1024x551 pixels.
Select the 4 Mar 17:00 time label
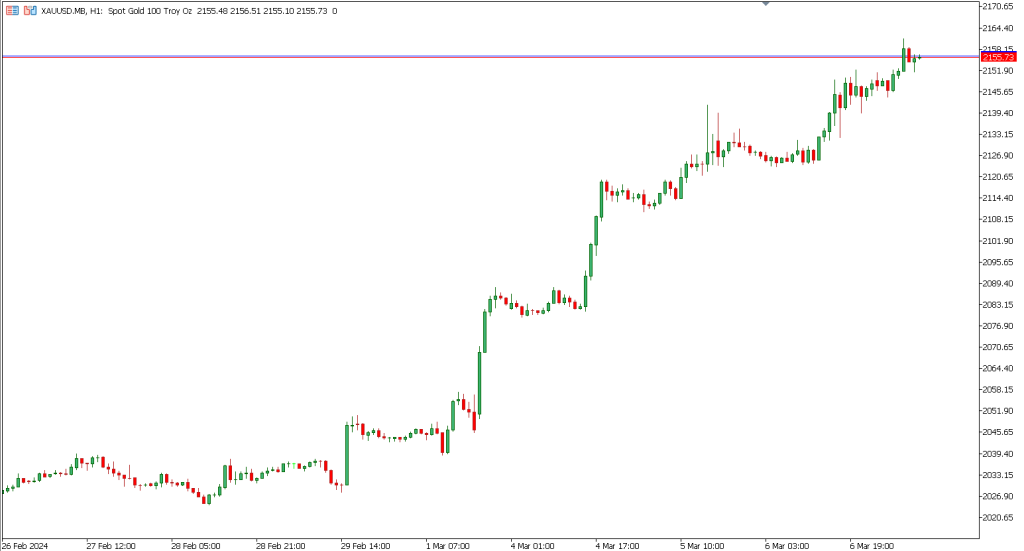(617, 546)
